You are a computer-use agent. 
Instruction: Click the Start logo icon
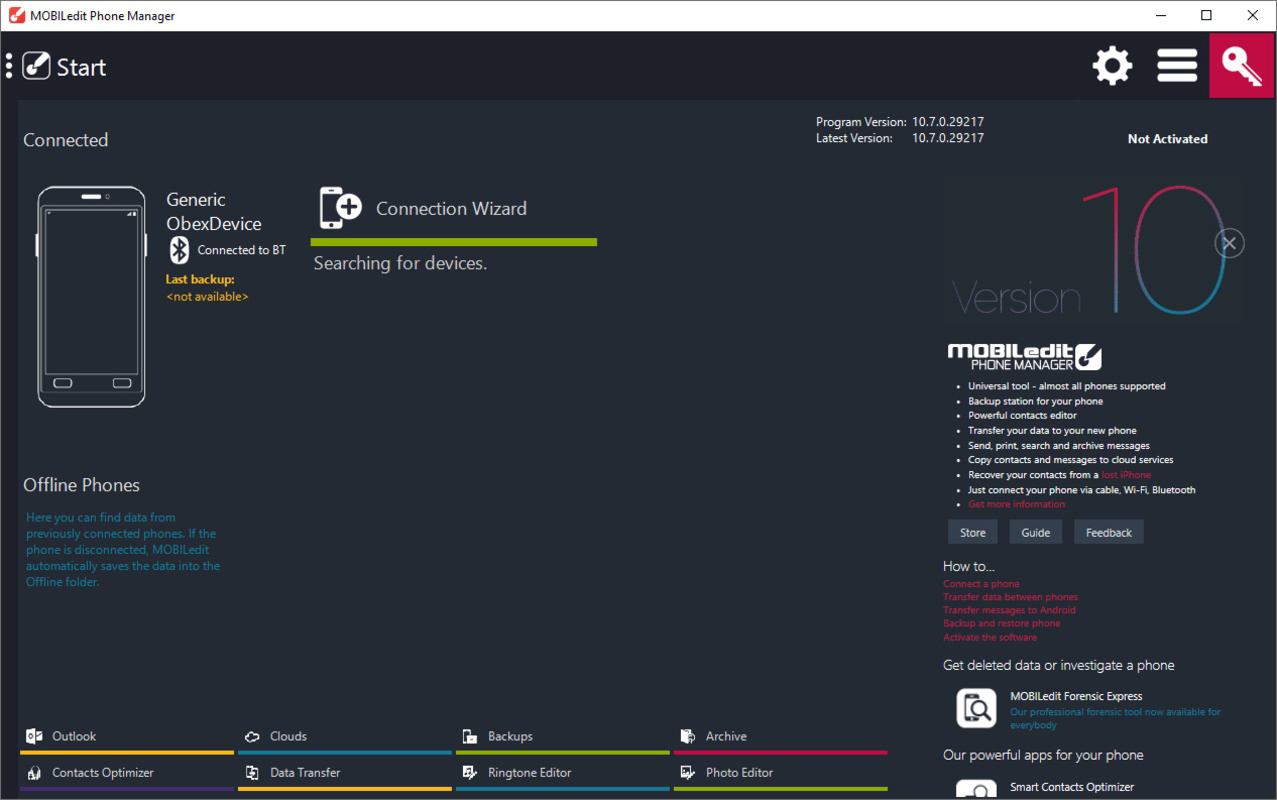pyautogui.click(x=36, y=66)
